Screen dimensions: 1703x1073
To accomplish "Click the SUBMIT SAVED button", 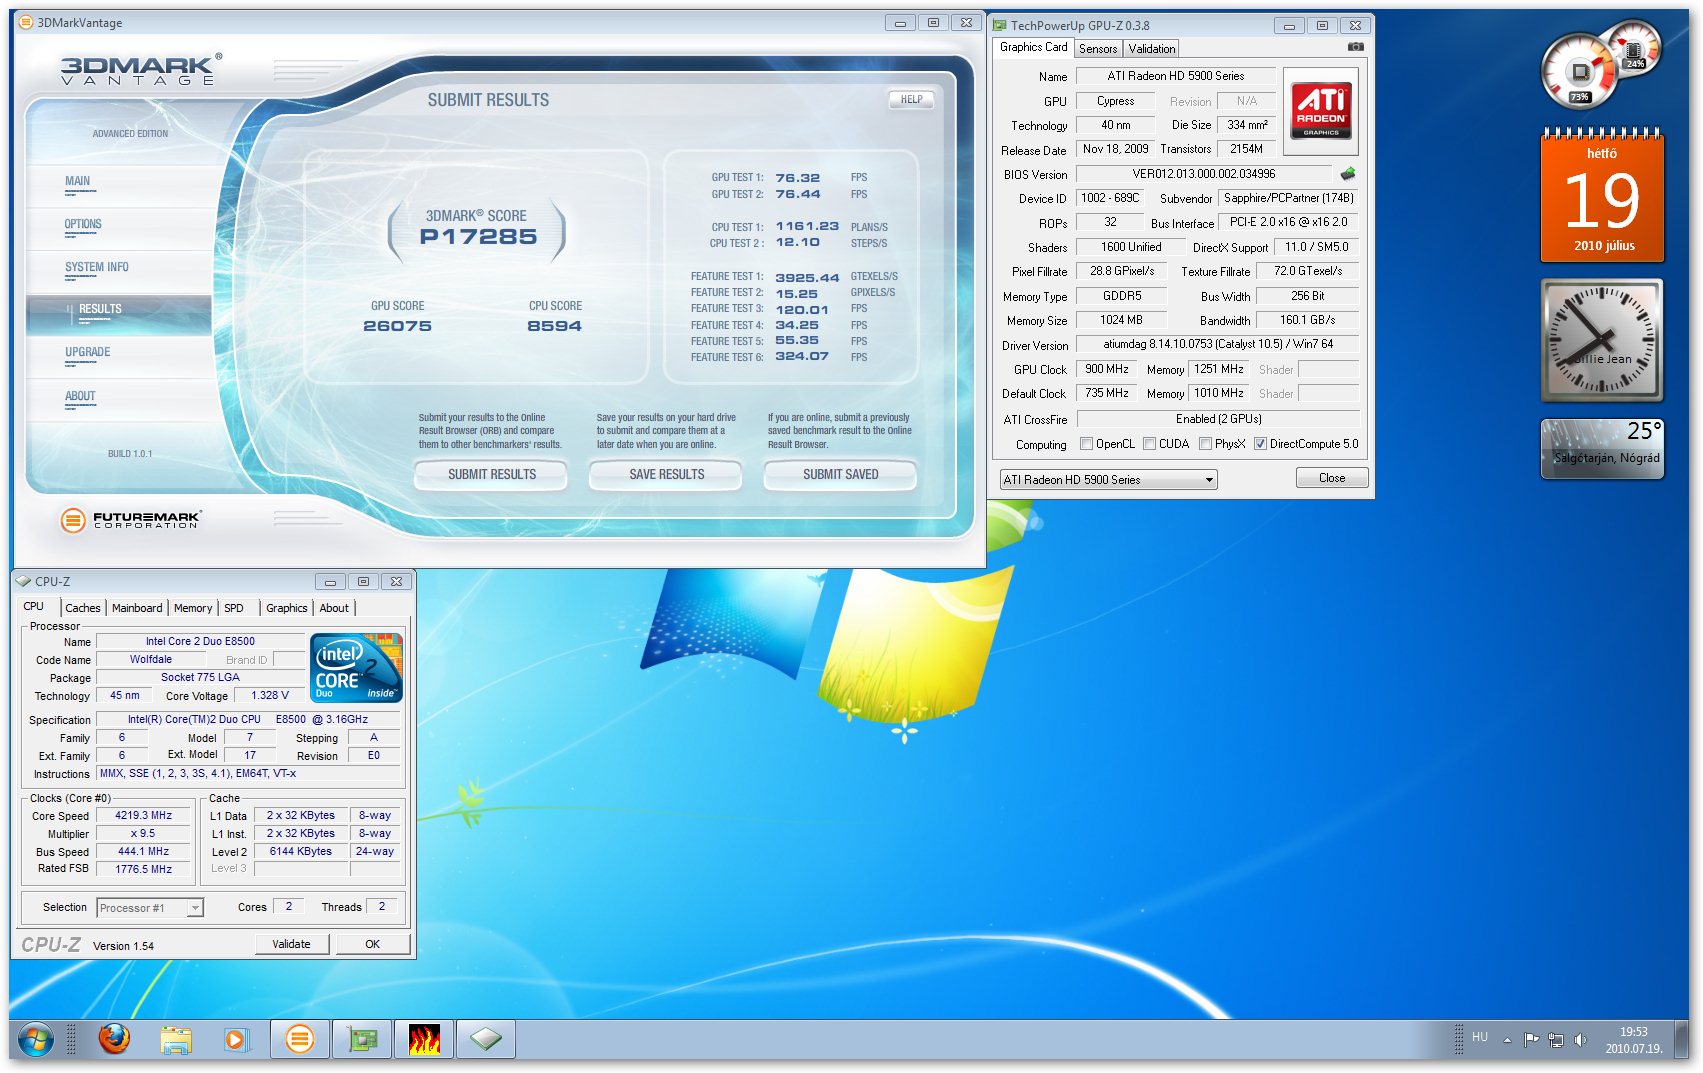I will click(840, 475).
